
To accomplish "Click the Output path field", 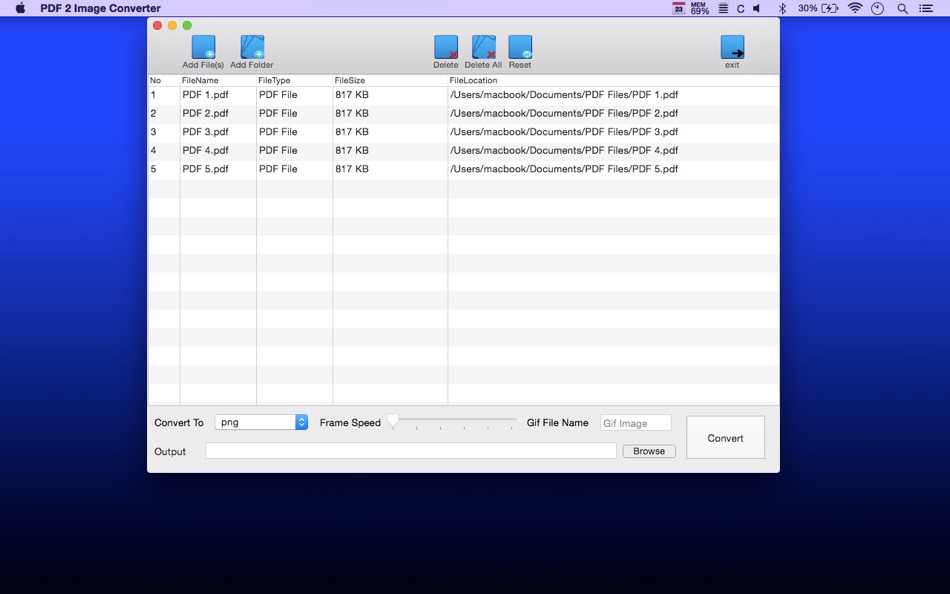I will (x=411, y=451).
